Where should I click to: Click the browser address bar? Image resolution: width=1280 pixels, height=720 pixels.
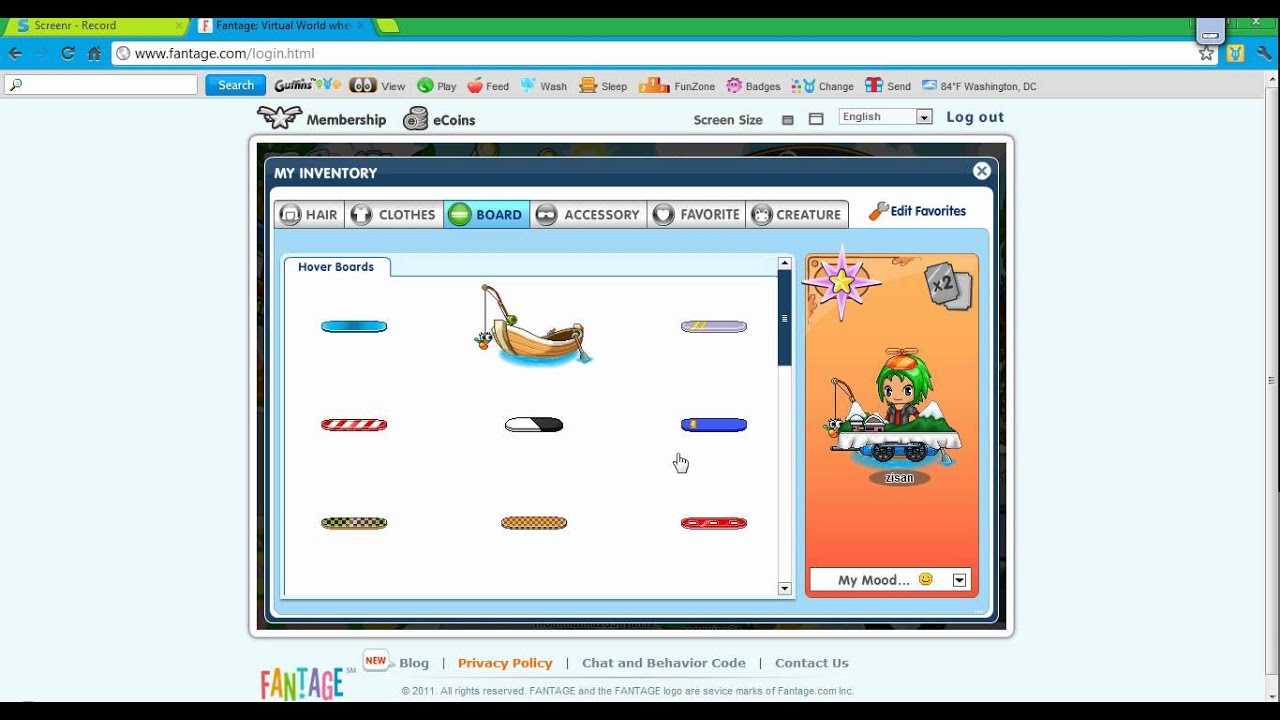(655, 53)
